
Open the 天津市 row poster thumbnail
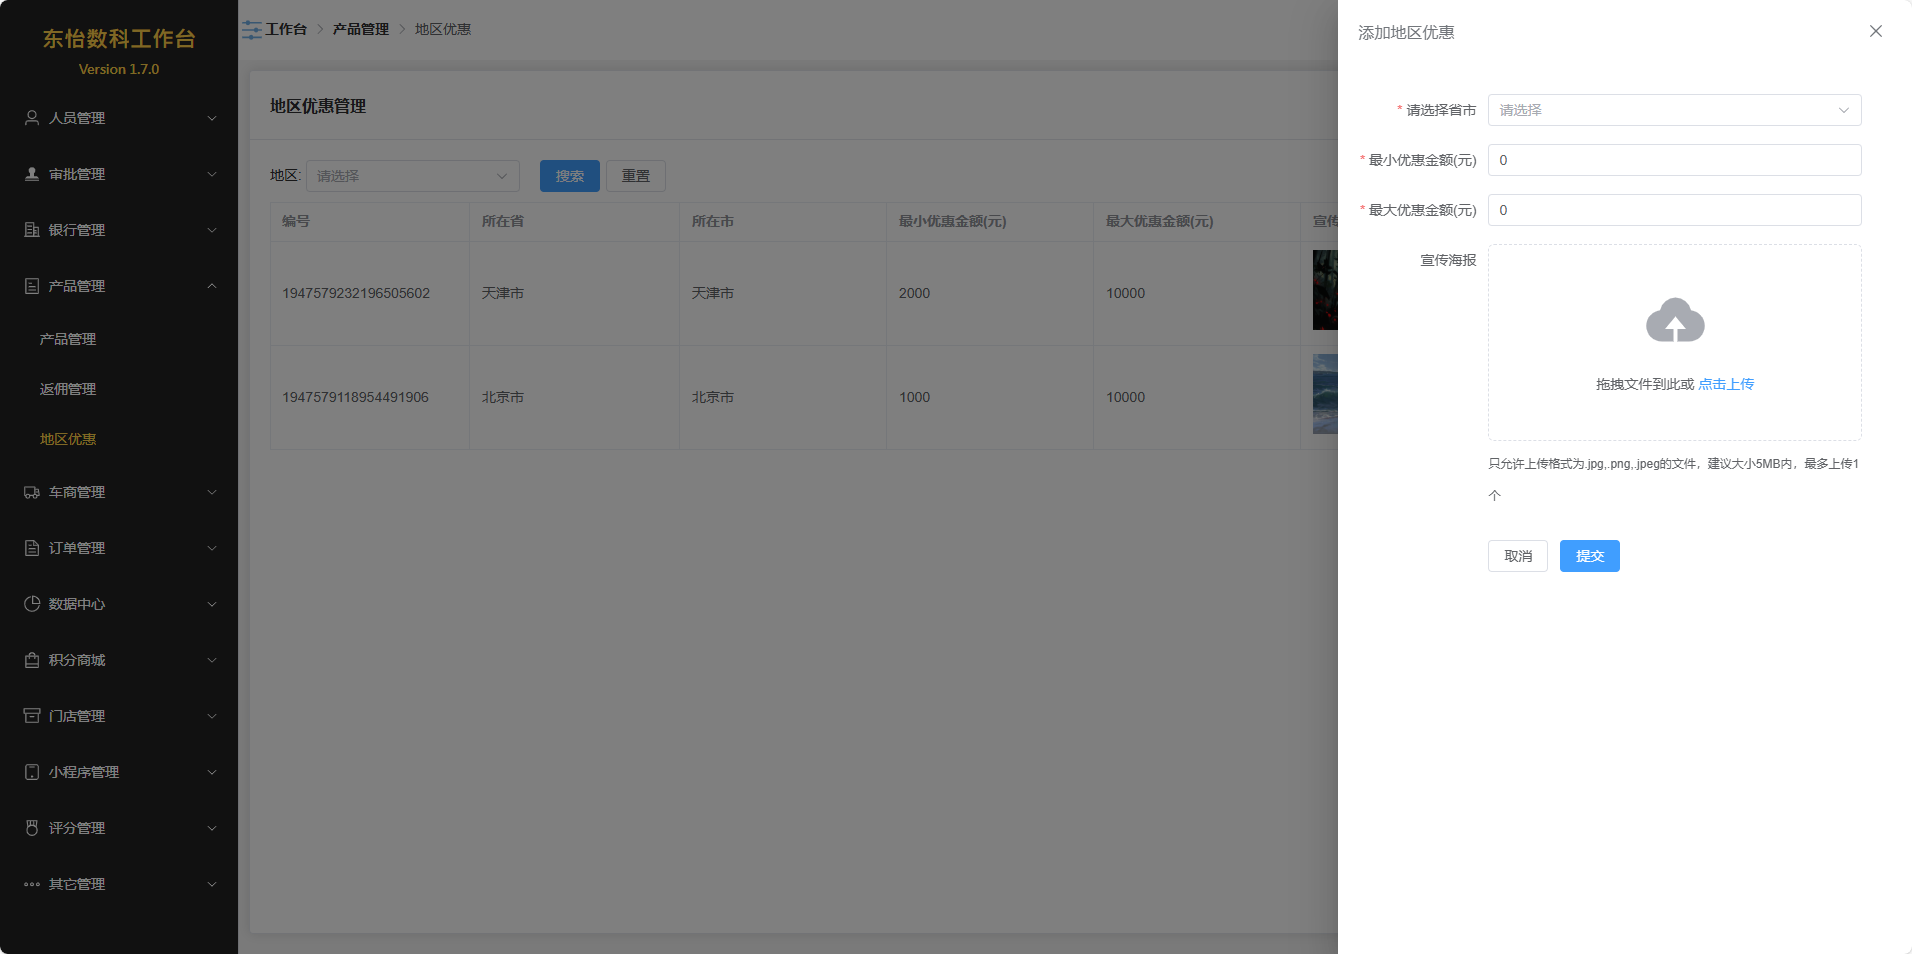pos(1325,290)
